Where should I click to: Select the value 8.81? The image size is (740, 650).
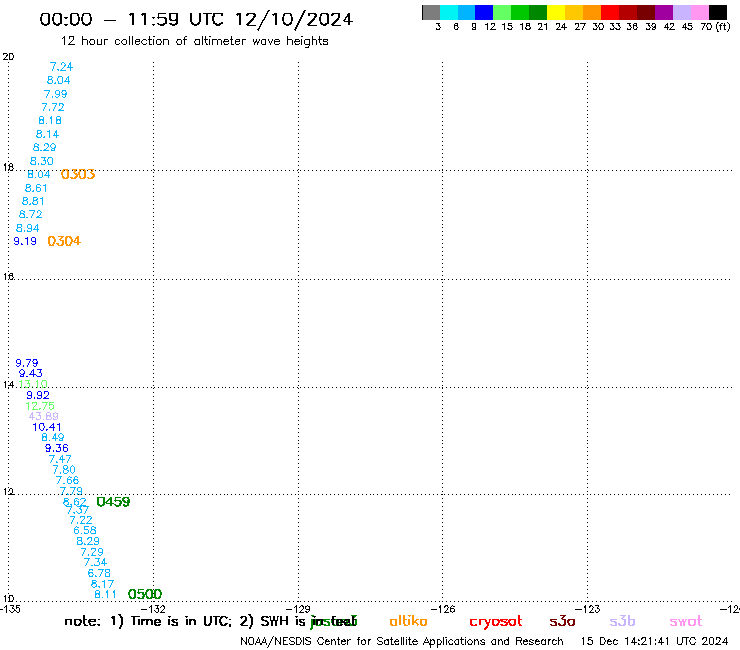(33, 201)
